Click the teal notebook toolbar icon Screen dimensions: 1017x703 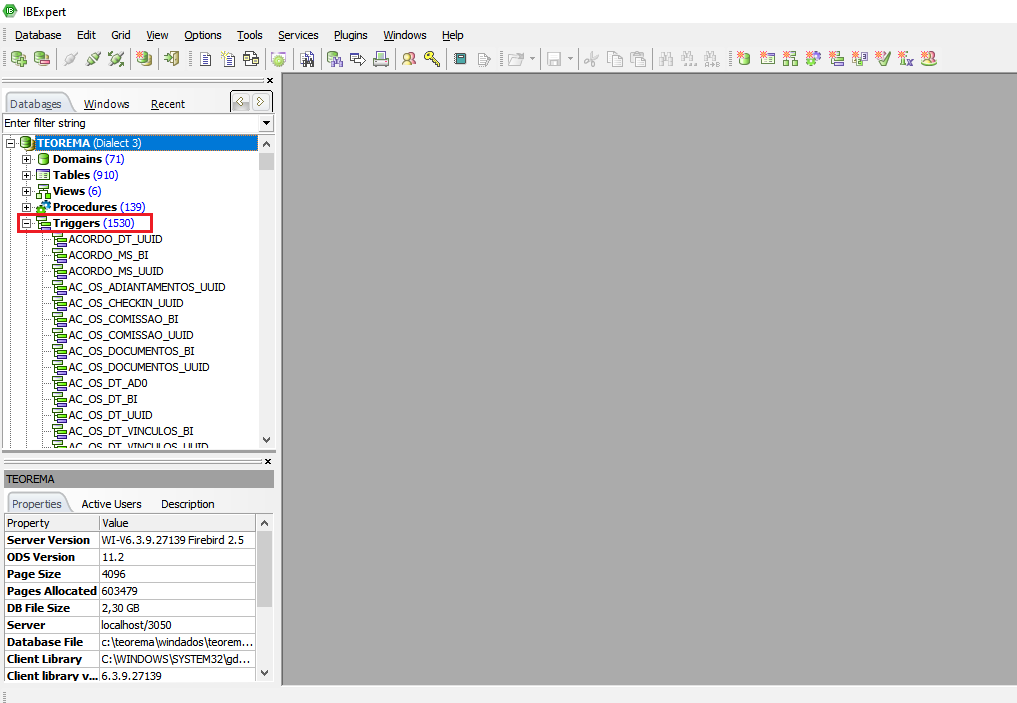point(460,59)
